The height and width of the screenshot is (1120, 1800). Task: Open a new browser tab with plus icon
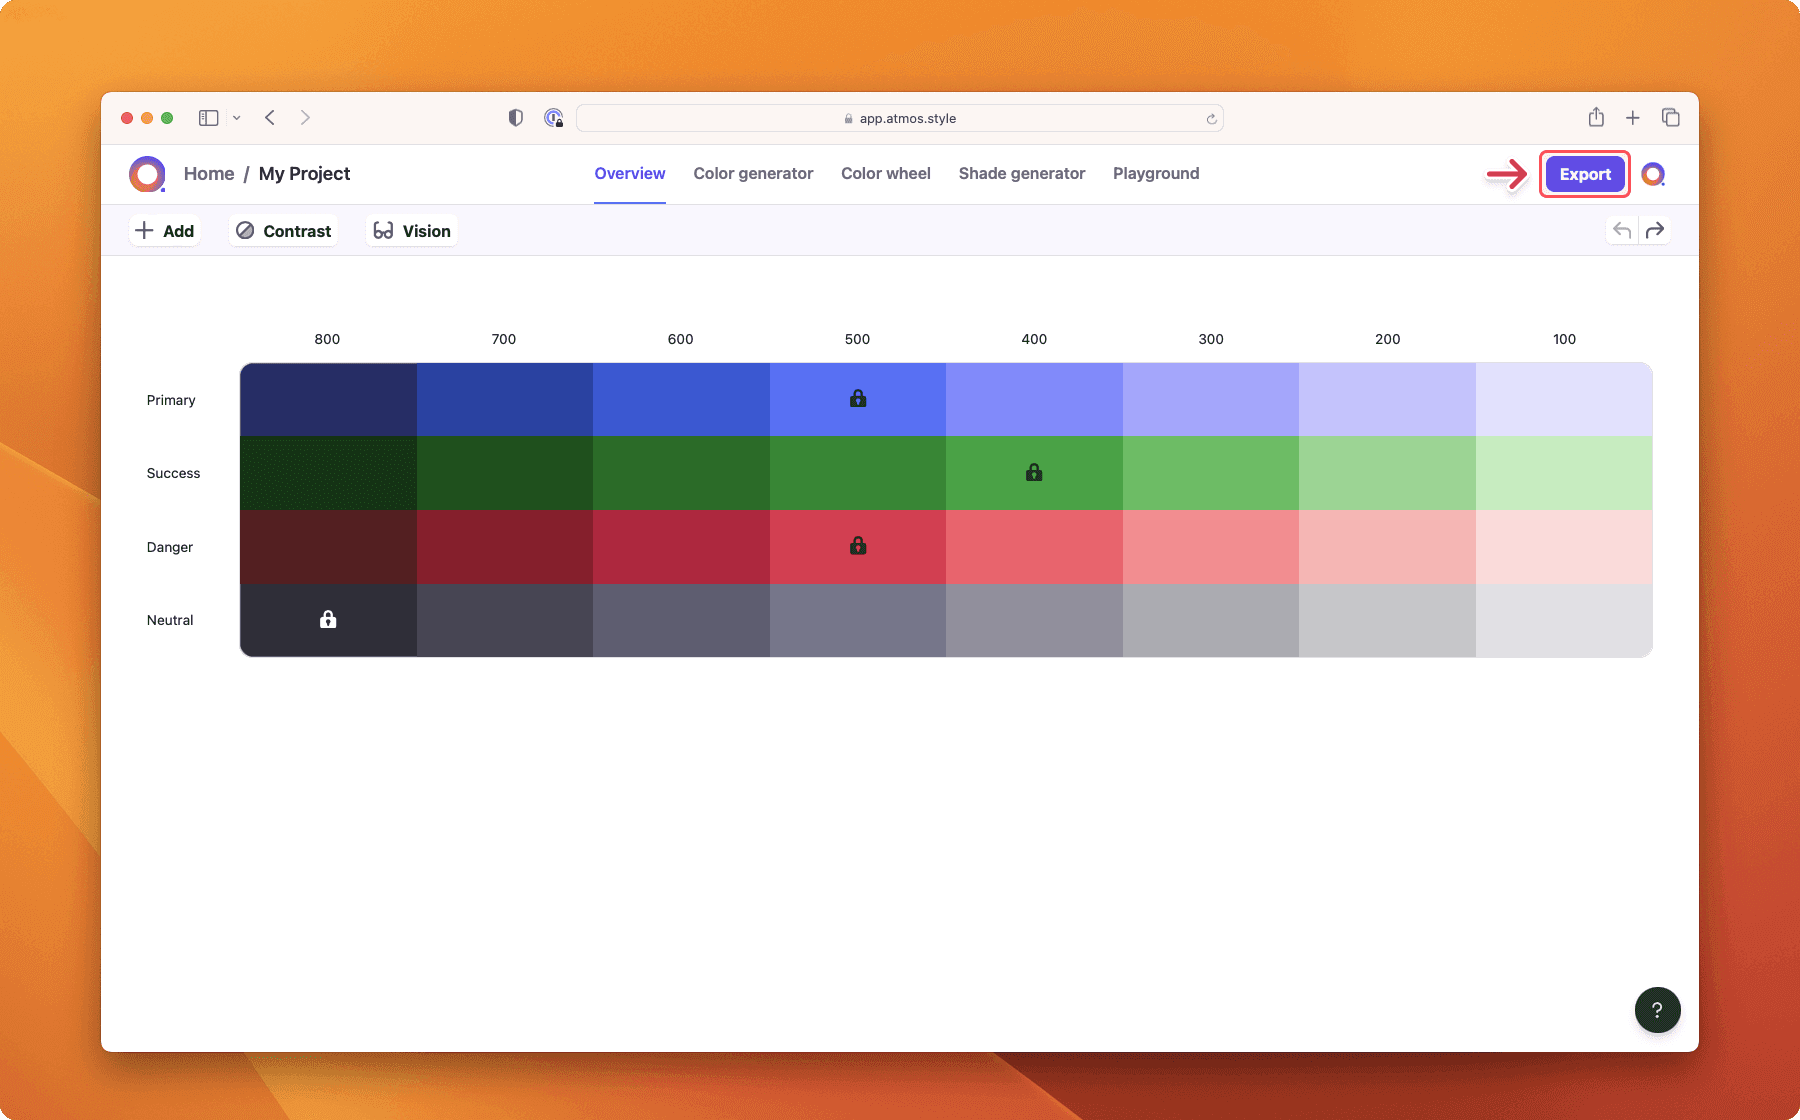pyautogui.click(x=1633, y=118)
